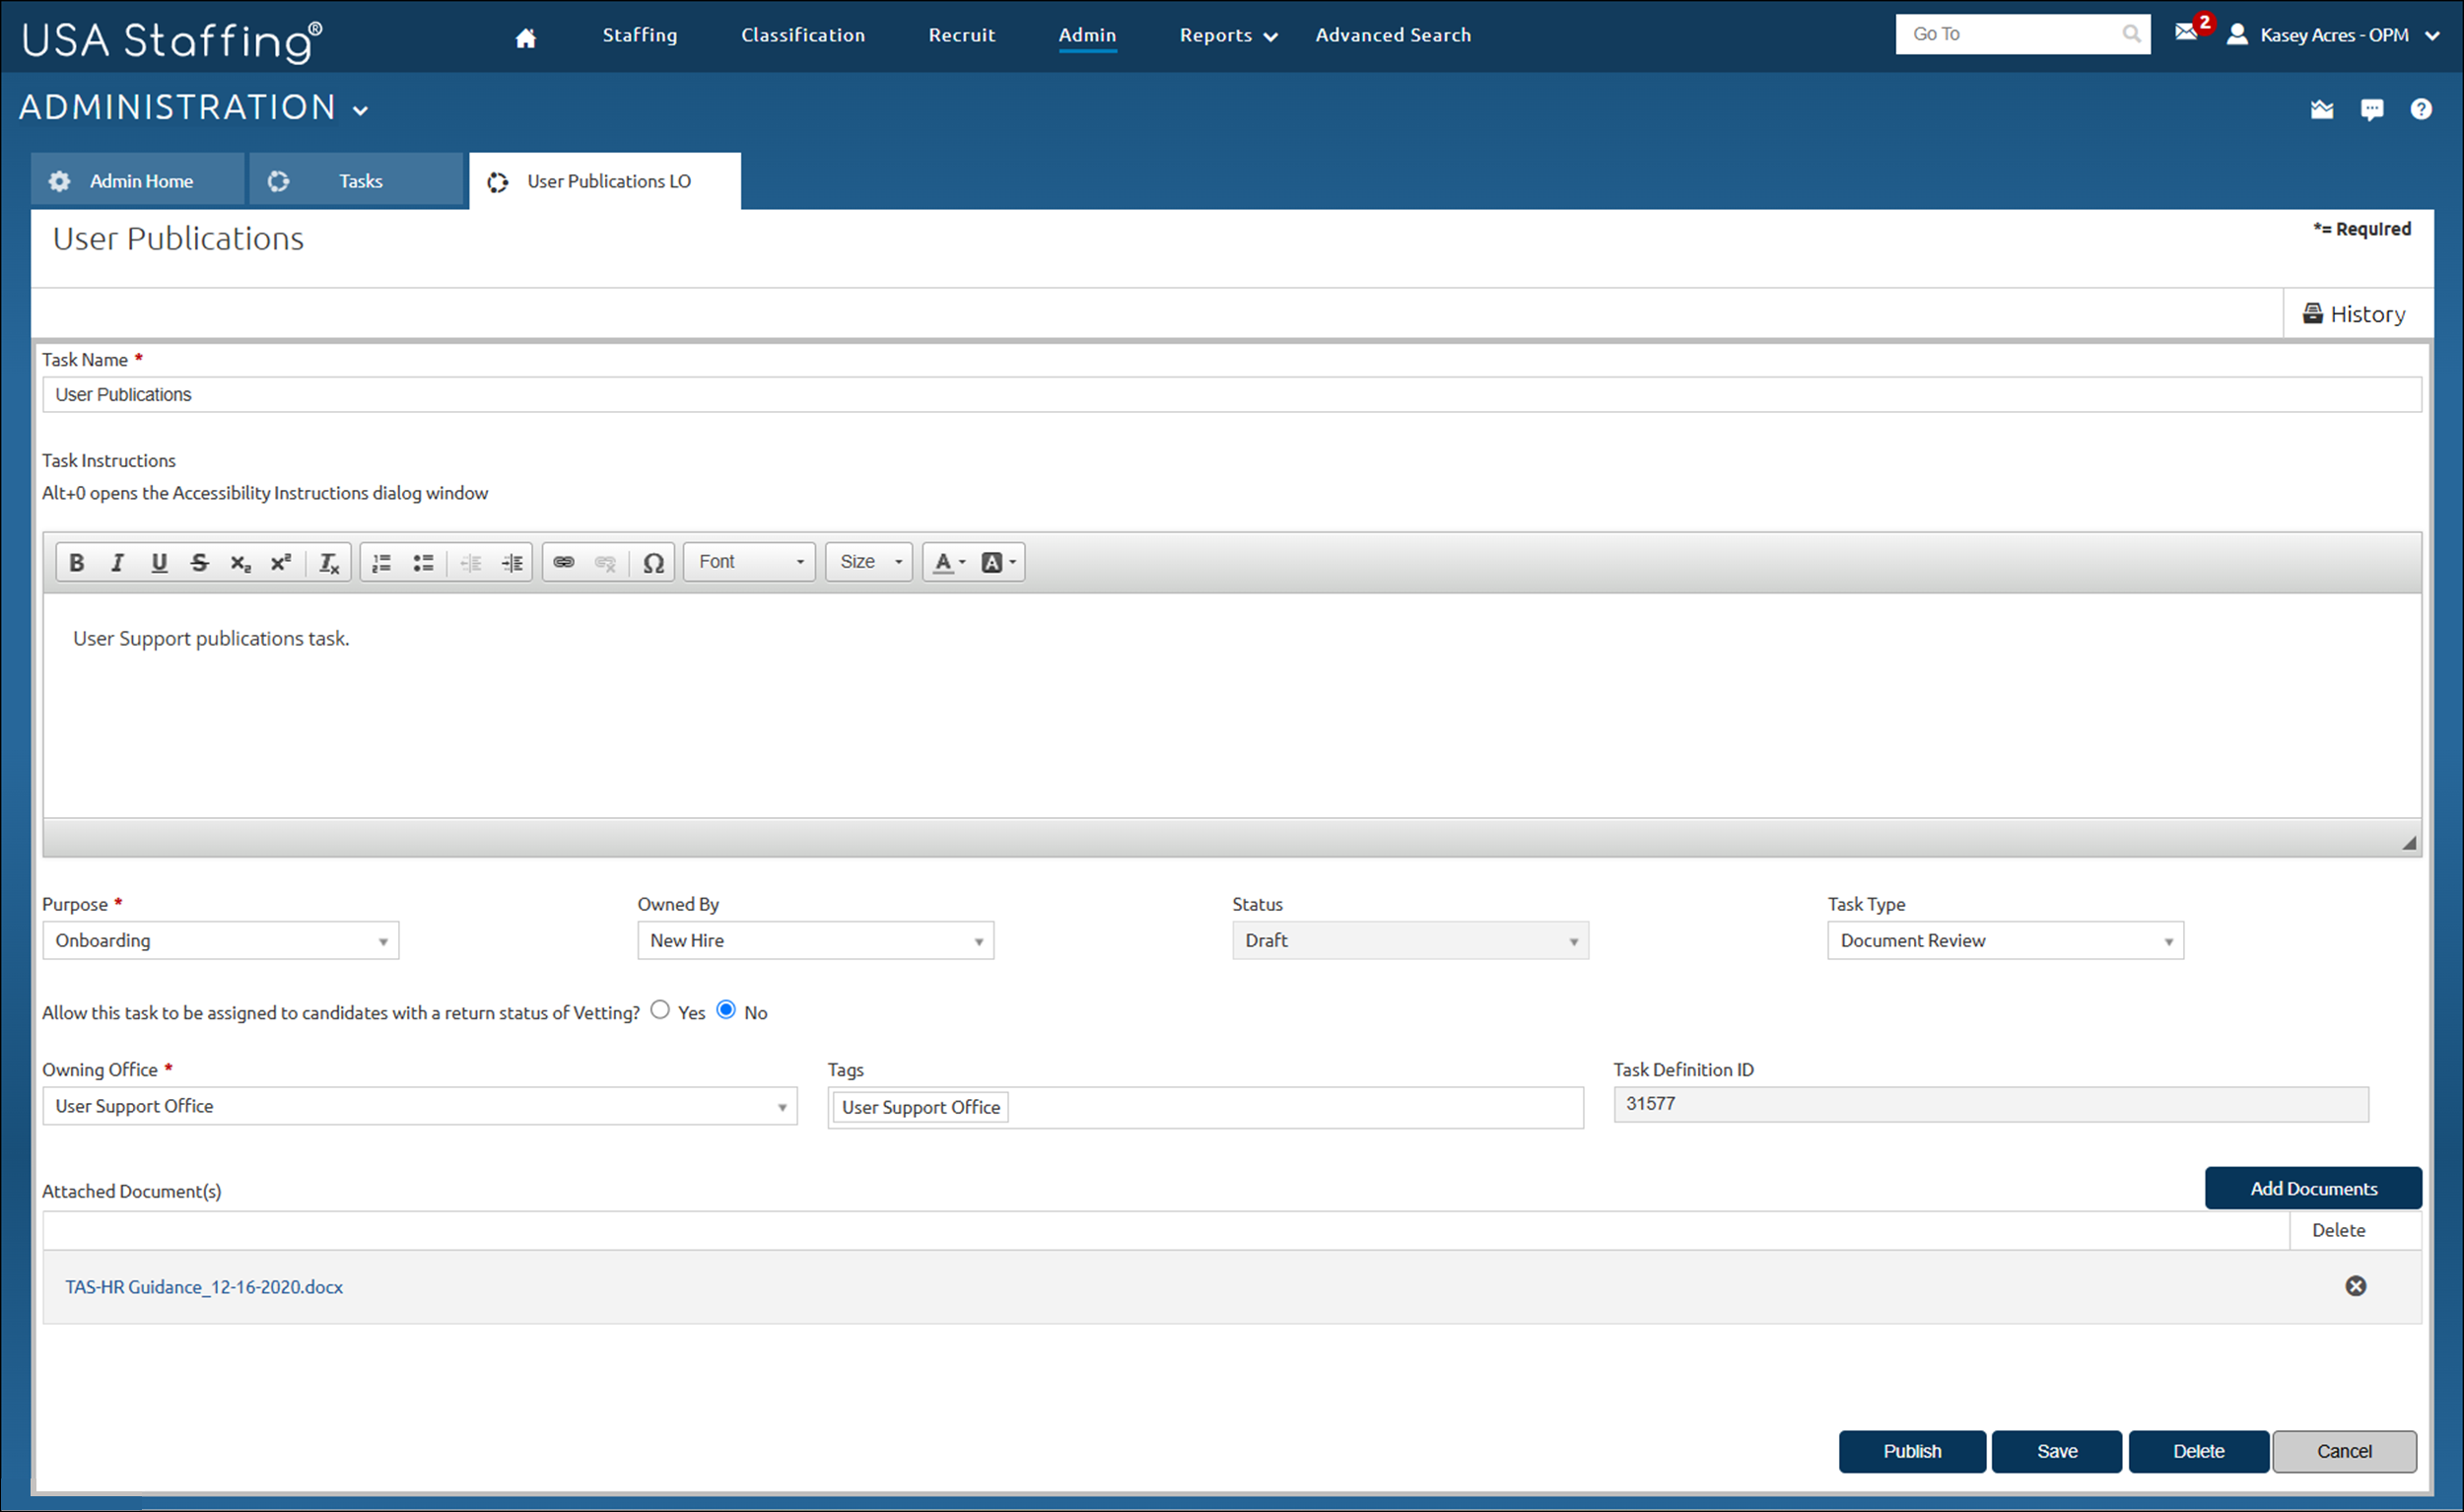This screenshot has width=2464, height=1512.
Task: Open Advanced Search
Action: (x=1393, y=35)
